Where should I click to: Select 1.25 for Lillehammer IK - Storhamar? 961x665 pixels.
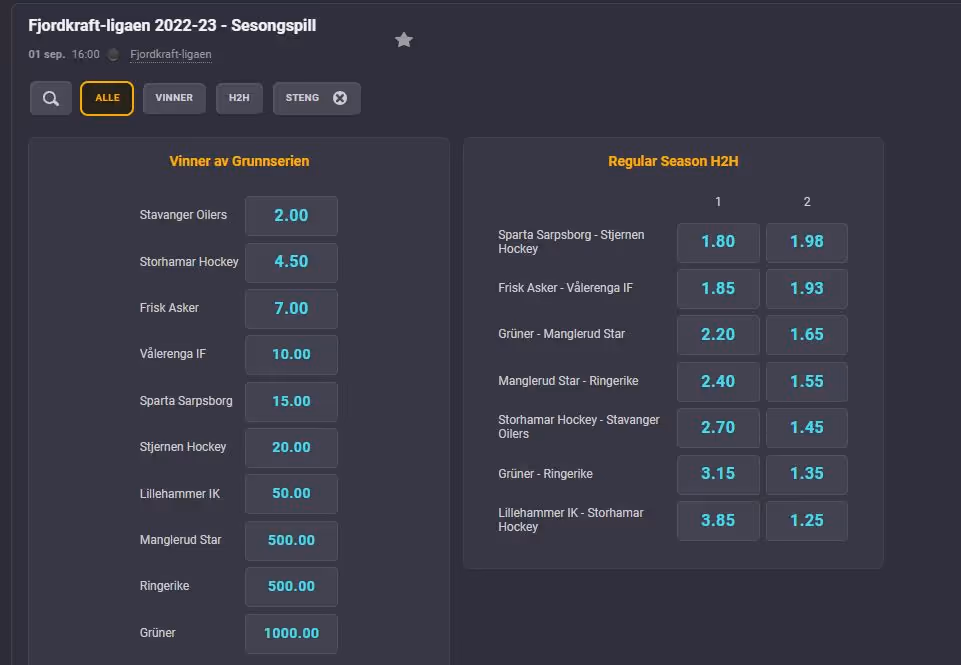coord(807,520)
